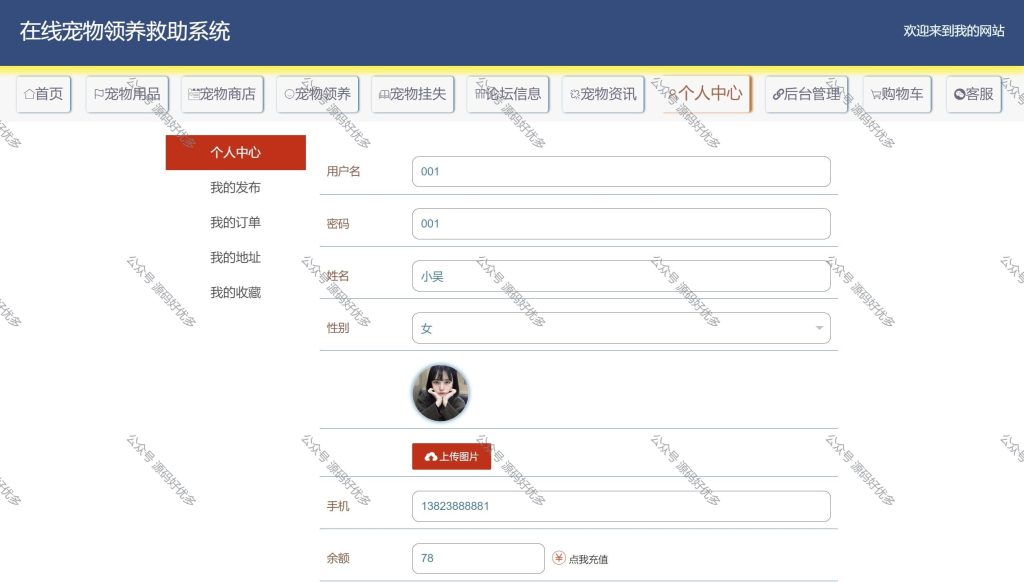Click the 上传图片 button
Image resolution: width=1024 pixels, height=582 pixels.
[x=451, y=456]
